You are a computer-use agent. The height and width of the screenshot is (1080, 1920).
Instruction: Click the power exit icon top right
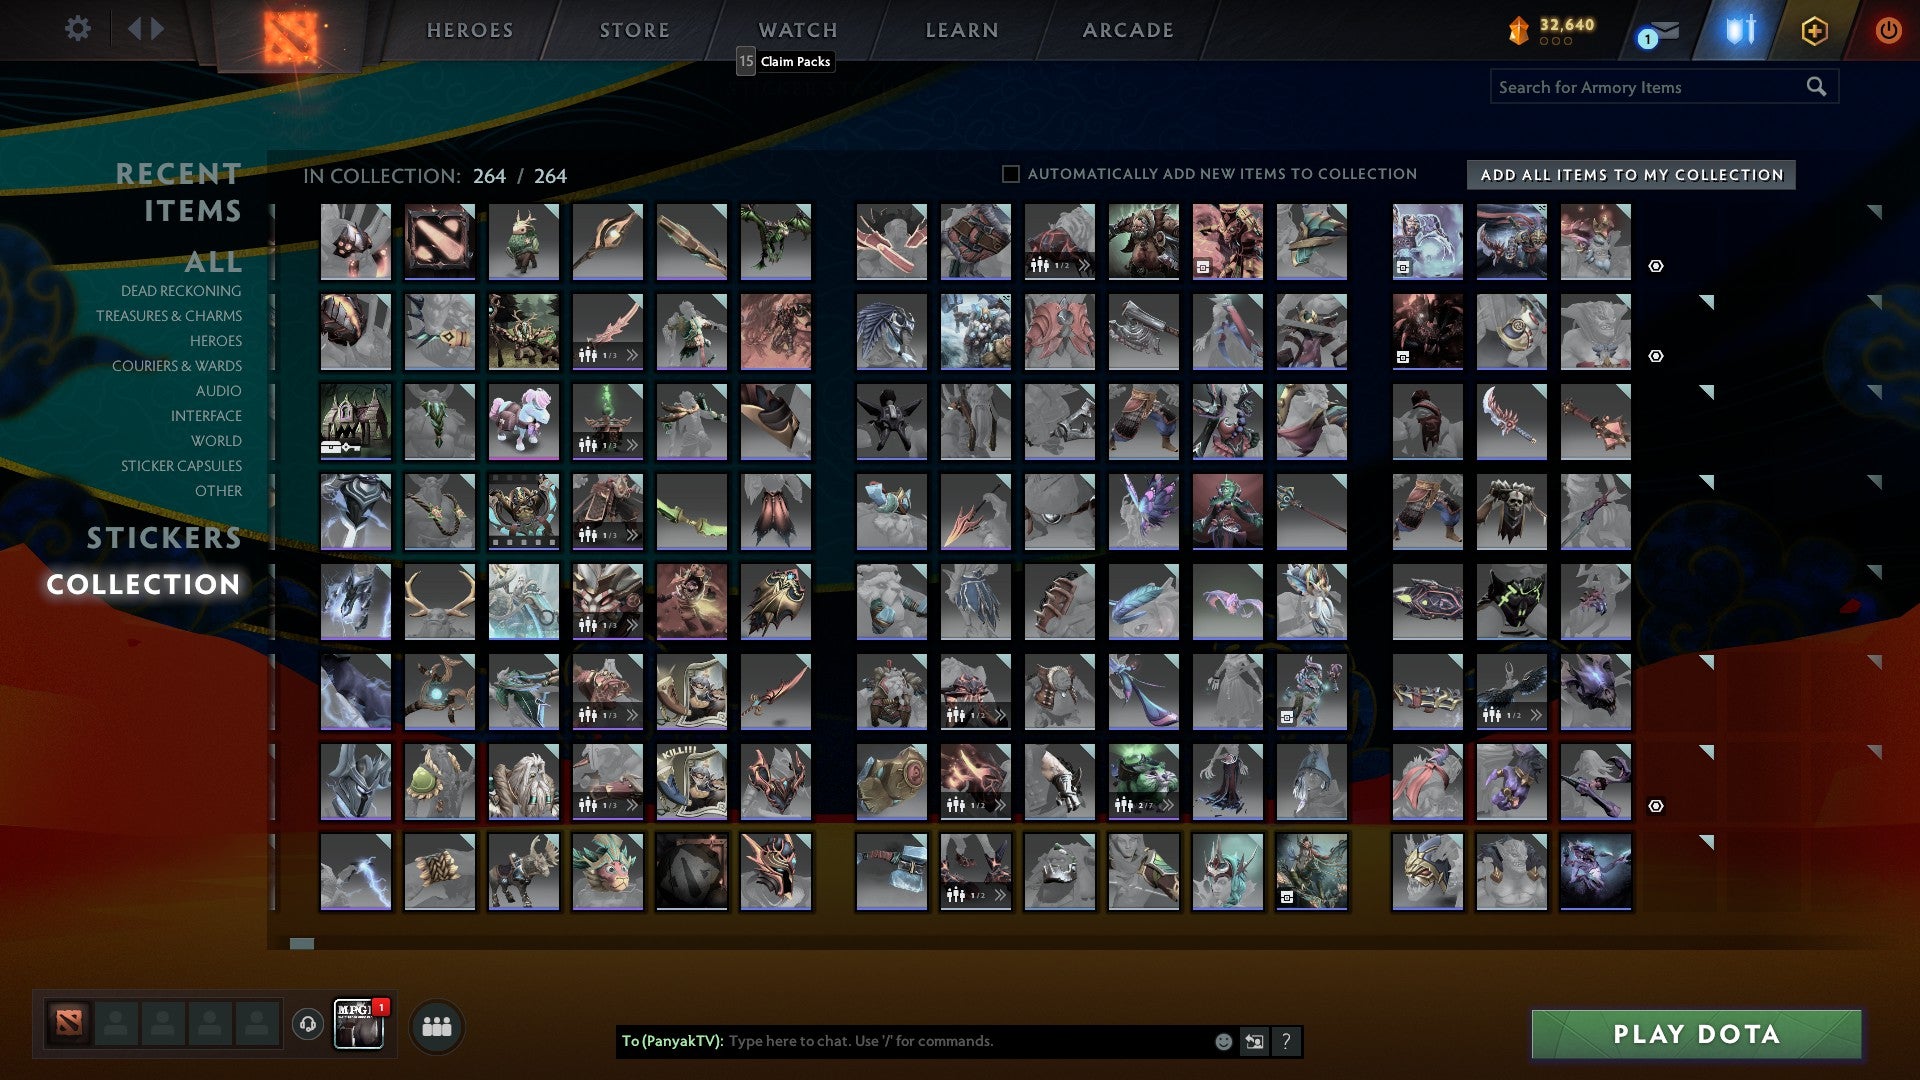pyautogui.click(x=1888, y=30)
